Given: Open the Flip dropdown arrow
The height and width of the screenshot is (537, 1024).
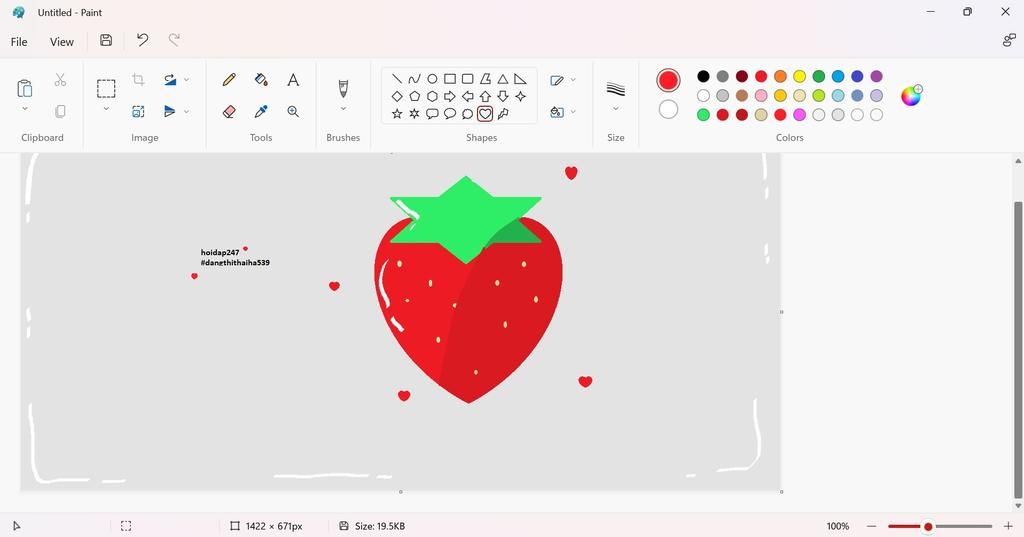Looking at the screenshot, I should (187, 112).
